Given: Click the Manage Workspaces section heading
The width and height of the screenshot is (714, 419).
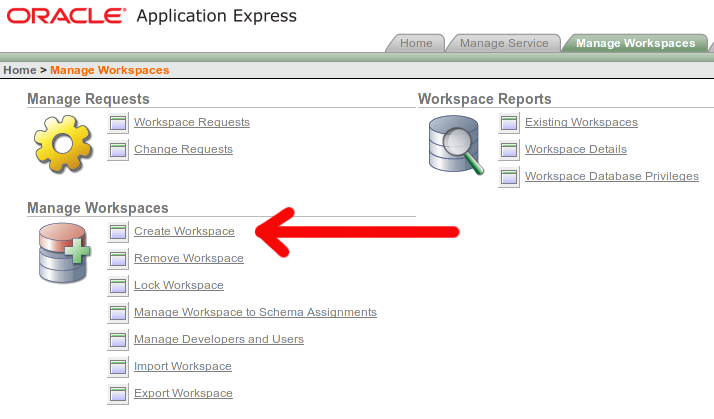Looking at the screenshot, I should pyautogui.click(x=98, y=208).
